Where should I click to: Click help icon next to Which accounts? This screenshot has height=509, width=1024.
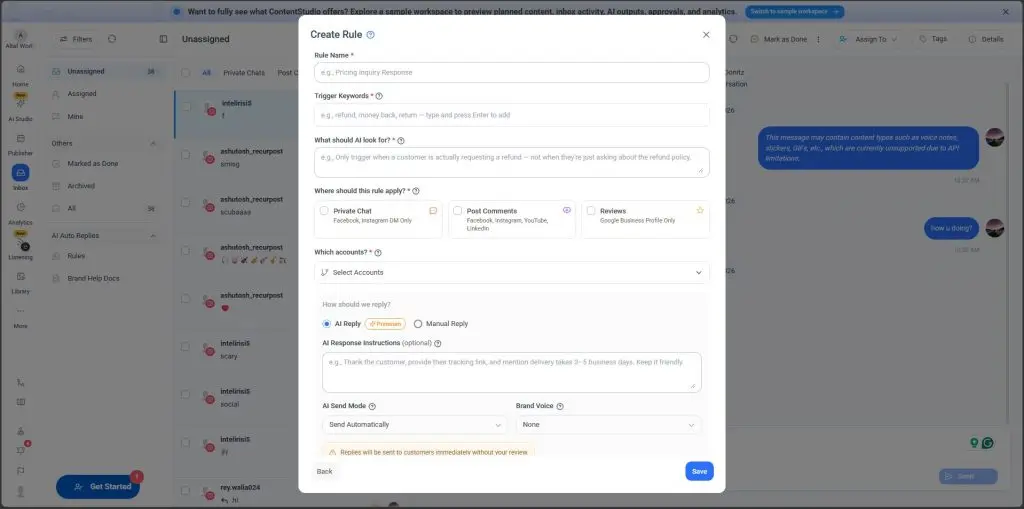(x=378, y=253)
